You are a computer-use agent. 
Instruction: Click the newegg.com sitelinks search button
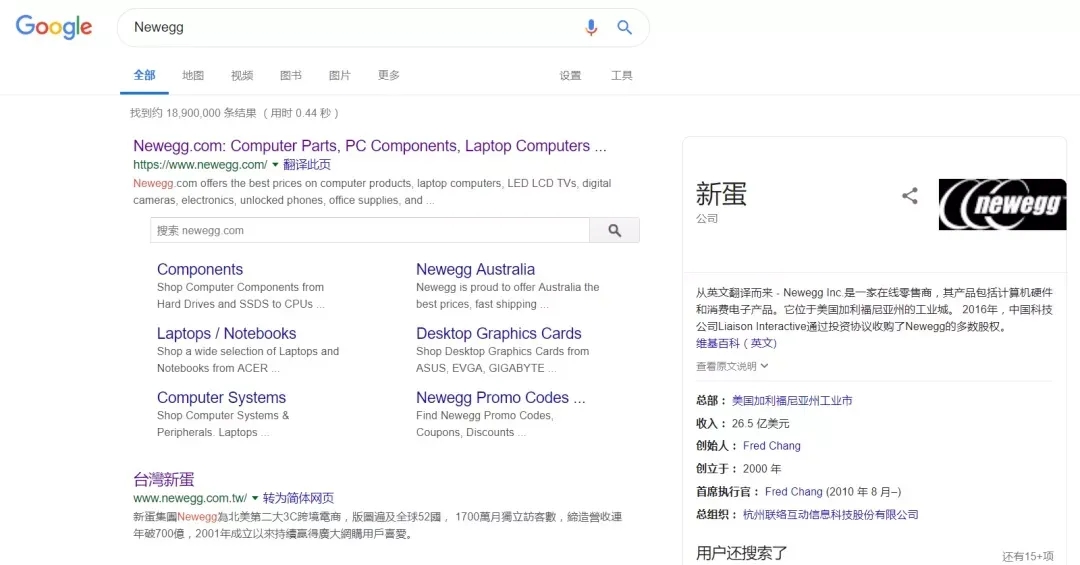click(614, 230)
